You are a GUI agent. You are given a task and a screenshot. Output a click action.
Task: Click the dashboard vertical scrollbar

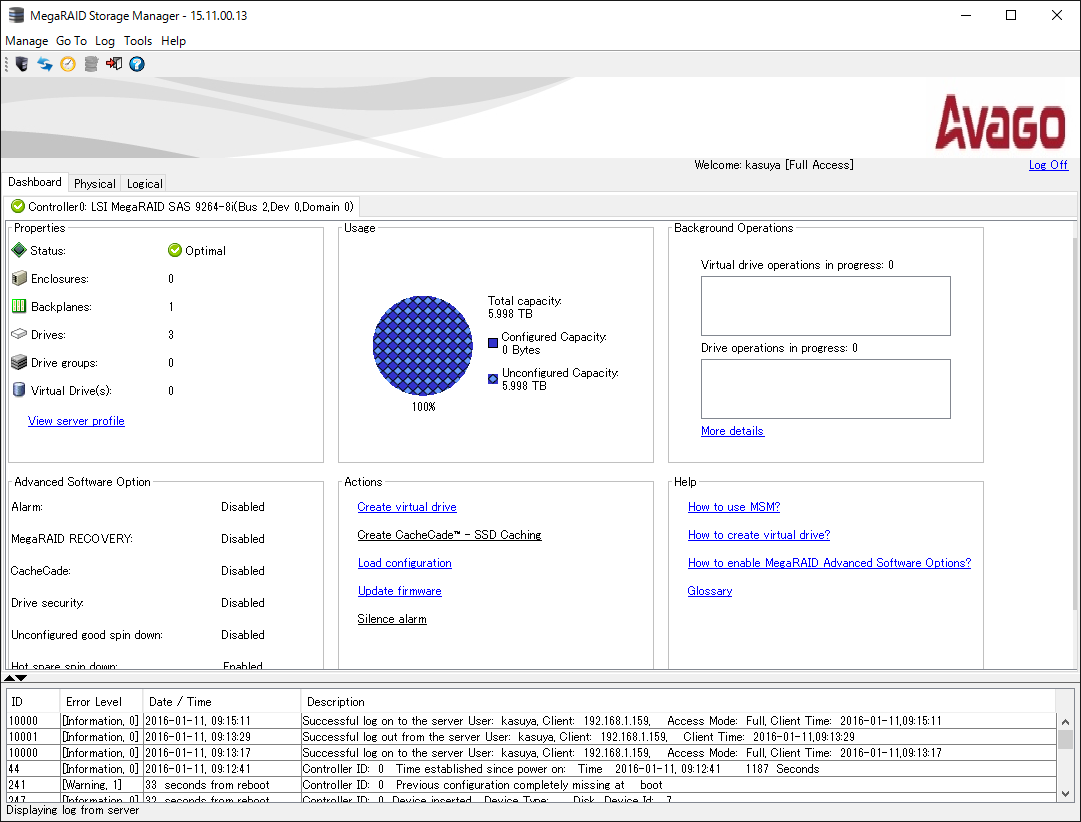click(x=1075, y=422)
